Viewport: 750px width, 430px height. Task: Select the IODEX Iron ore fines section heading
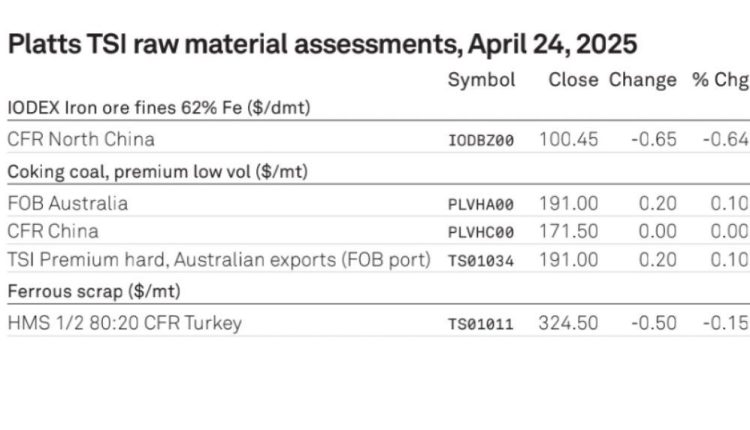(159, 108)
